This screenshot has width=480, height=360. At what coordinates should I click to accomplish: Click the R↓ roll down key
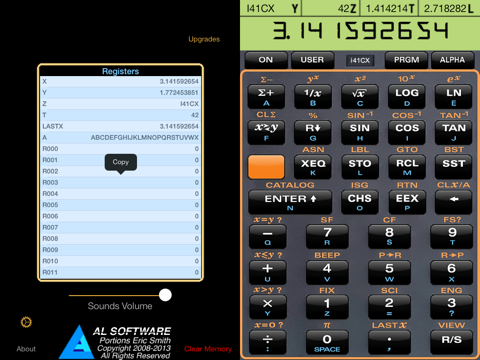pyautogui.click(x=313, y=131)
